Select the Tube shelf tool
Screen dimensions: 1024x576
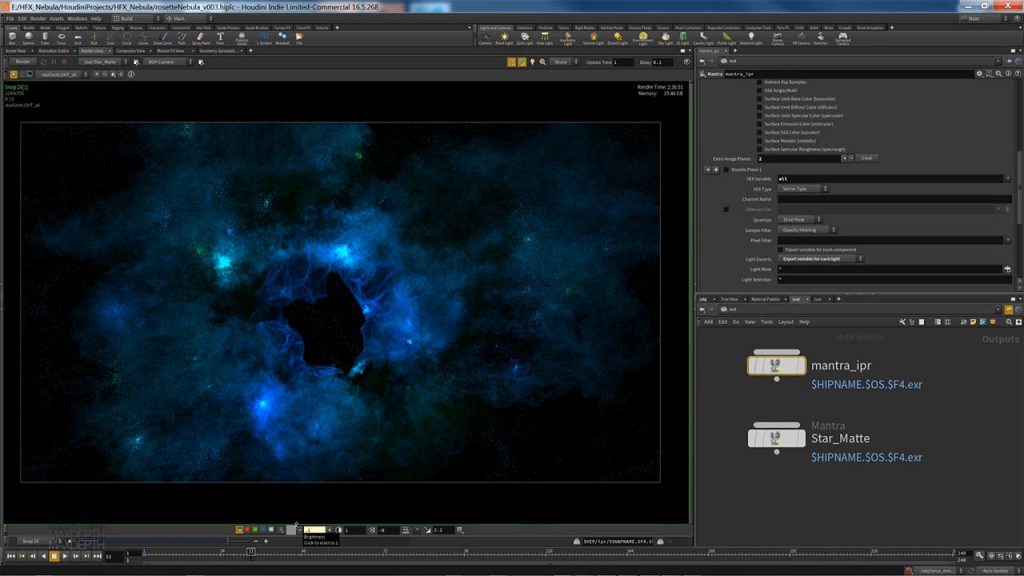44,39
